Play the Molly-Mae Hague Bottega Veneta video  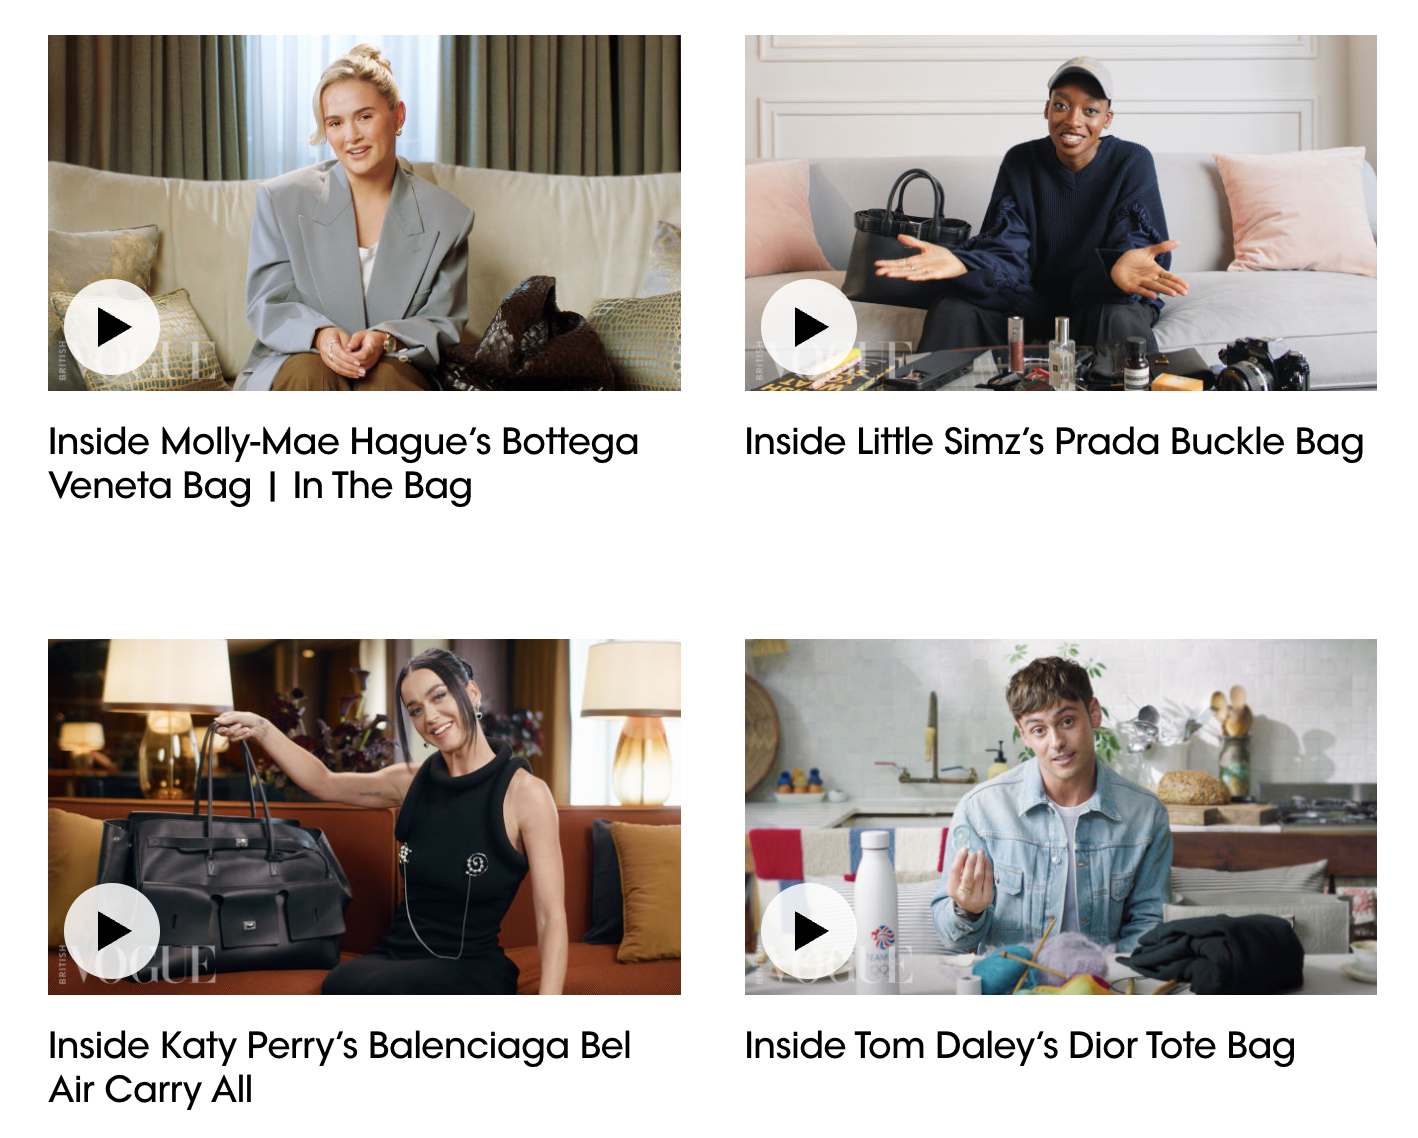pos(112,327)
